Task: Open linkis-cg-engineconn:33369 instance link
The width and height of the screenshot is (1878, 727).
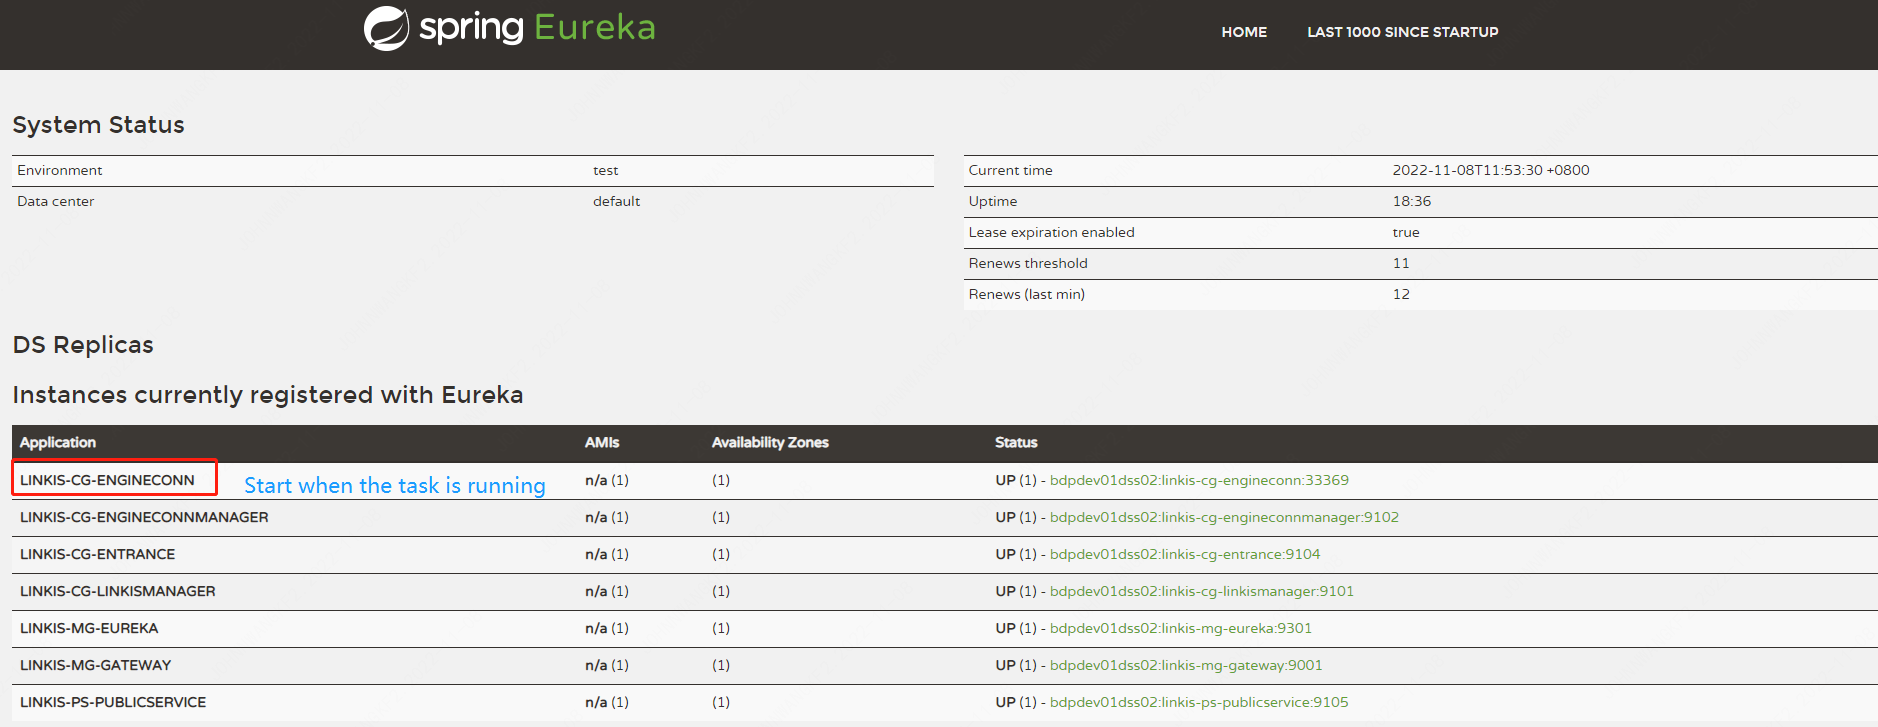Action: (1198, 480)
